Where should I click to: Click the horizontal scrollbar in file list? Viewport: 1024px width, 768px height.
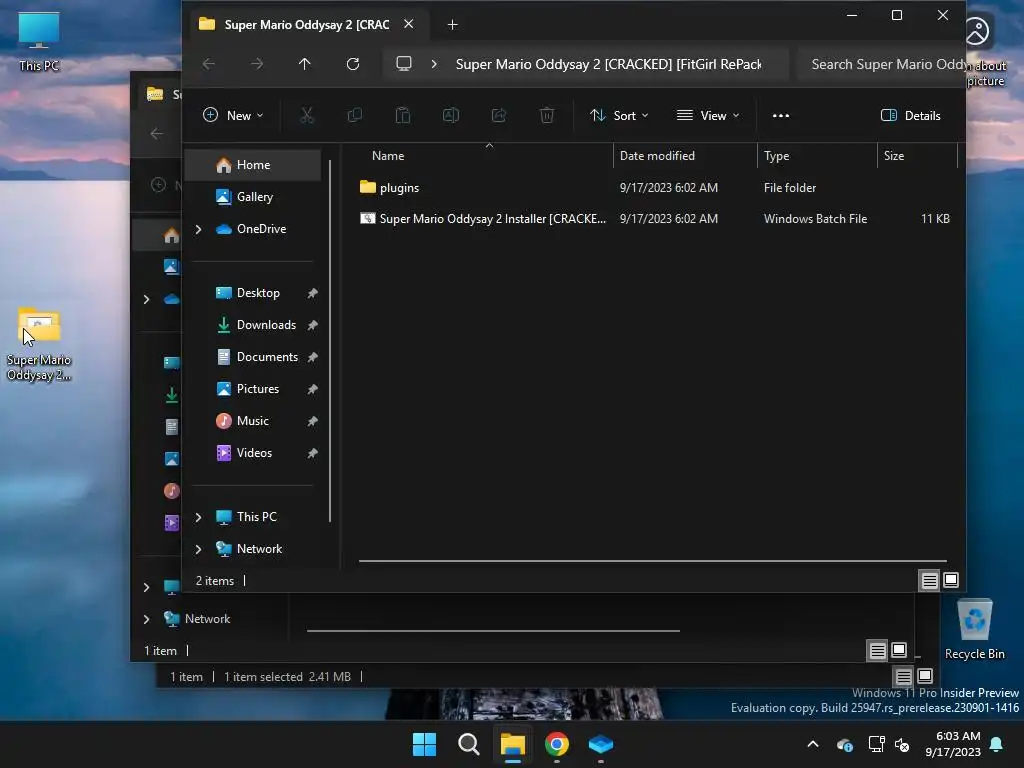pos(652,561)
